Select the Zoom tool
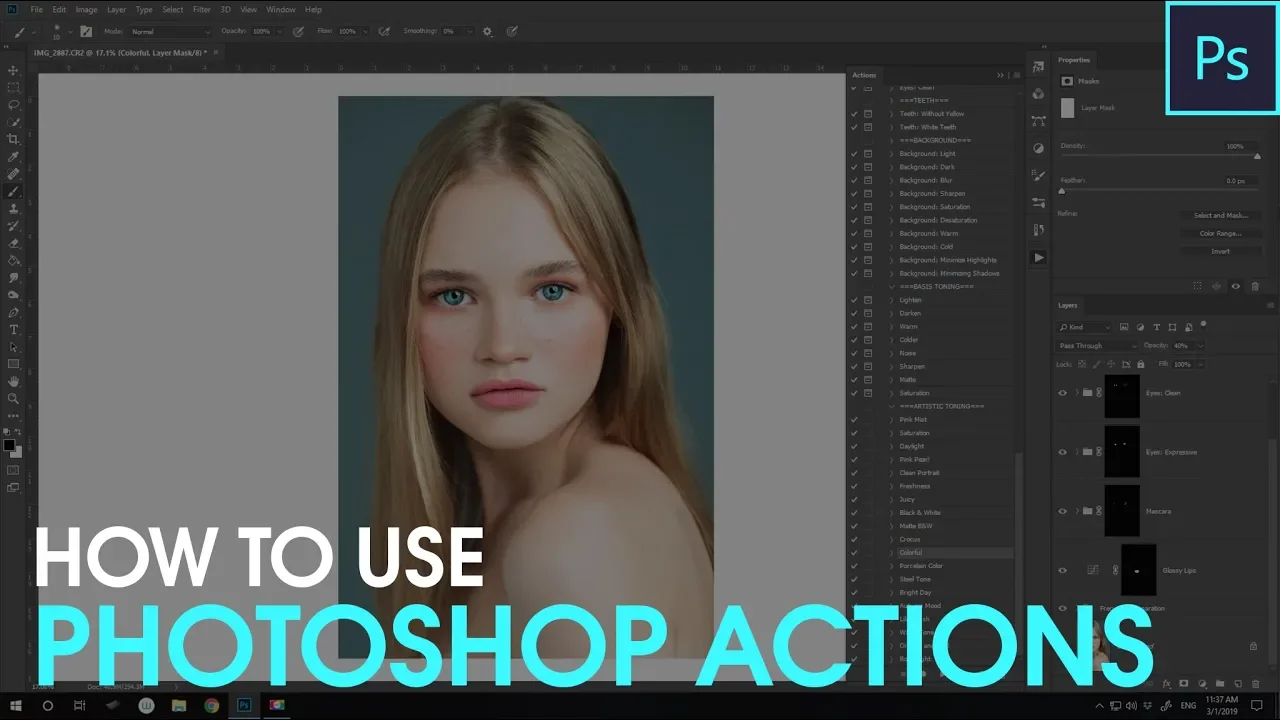 pos(13,398)
